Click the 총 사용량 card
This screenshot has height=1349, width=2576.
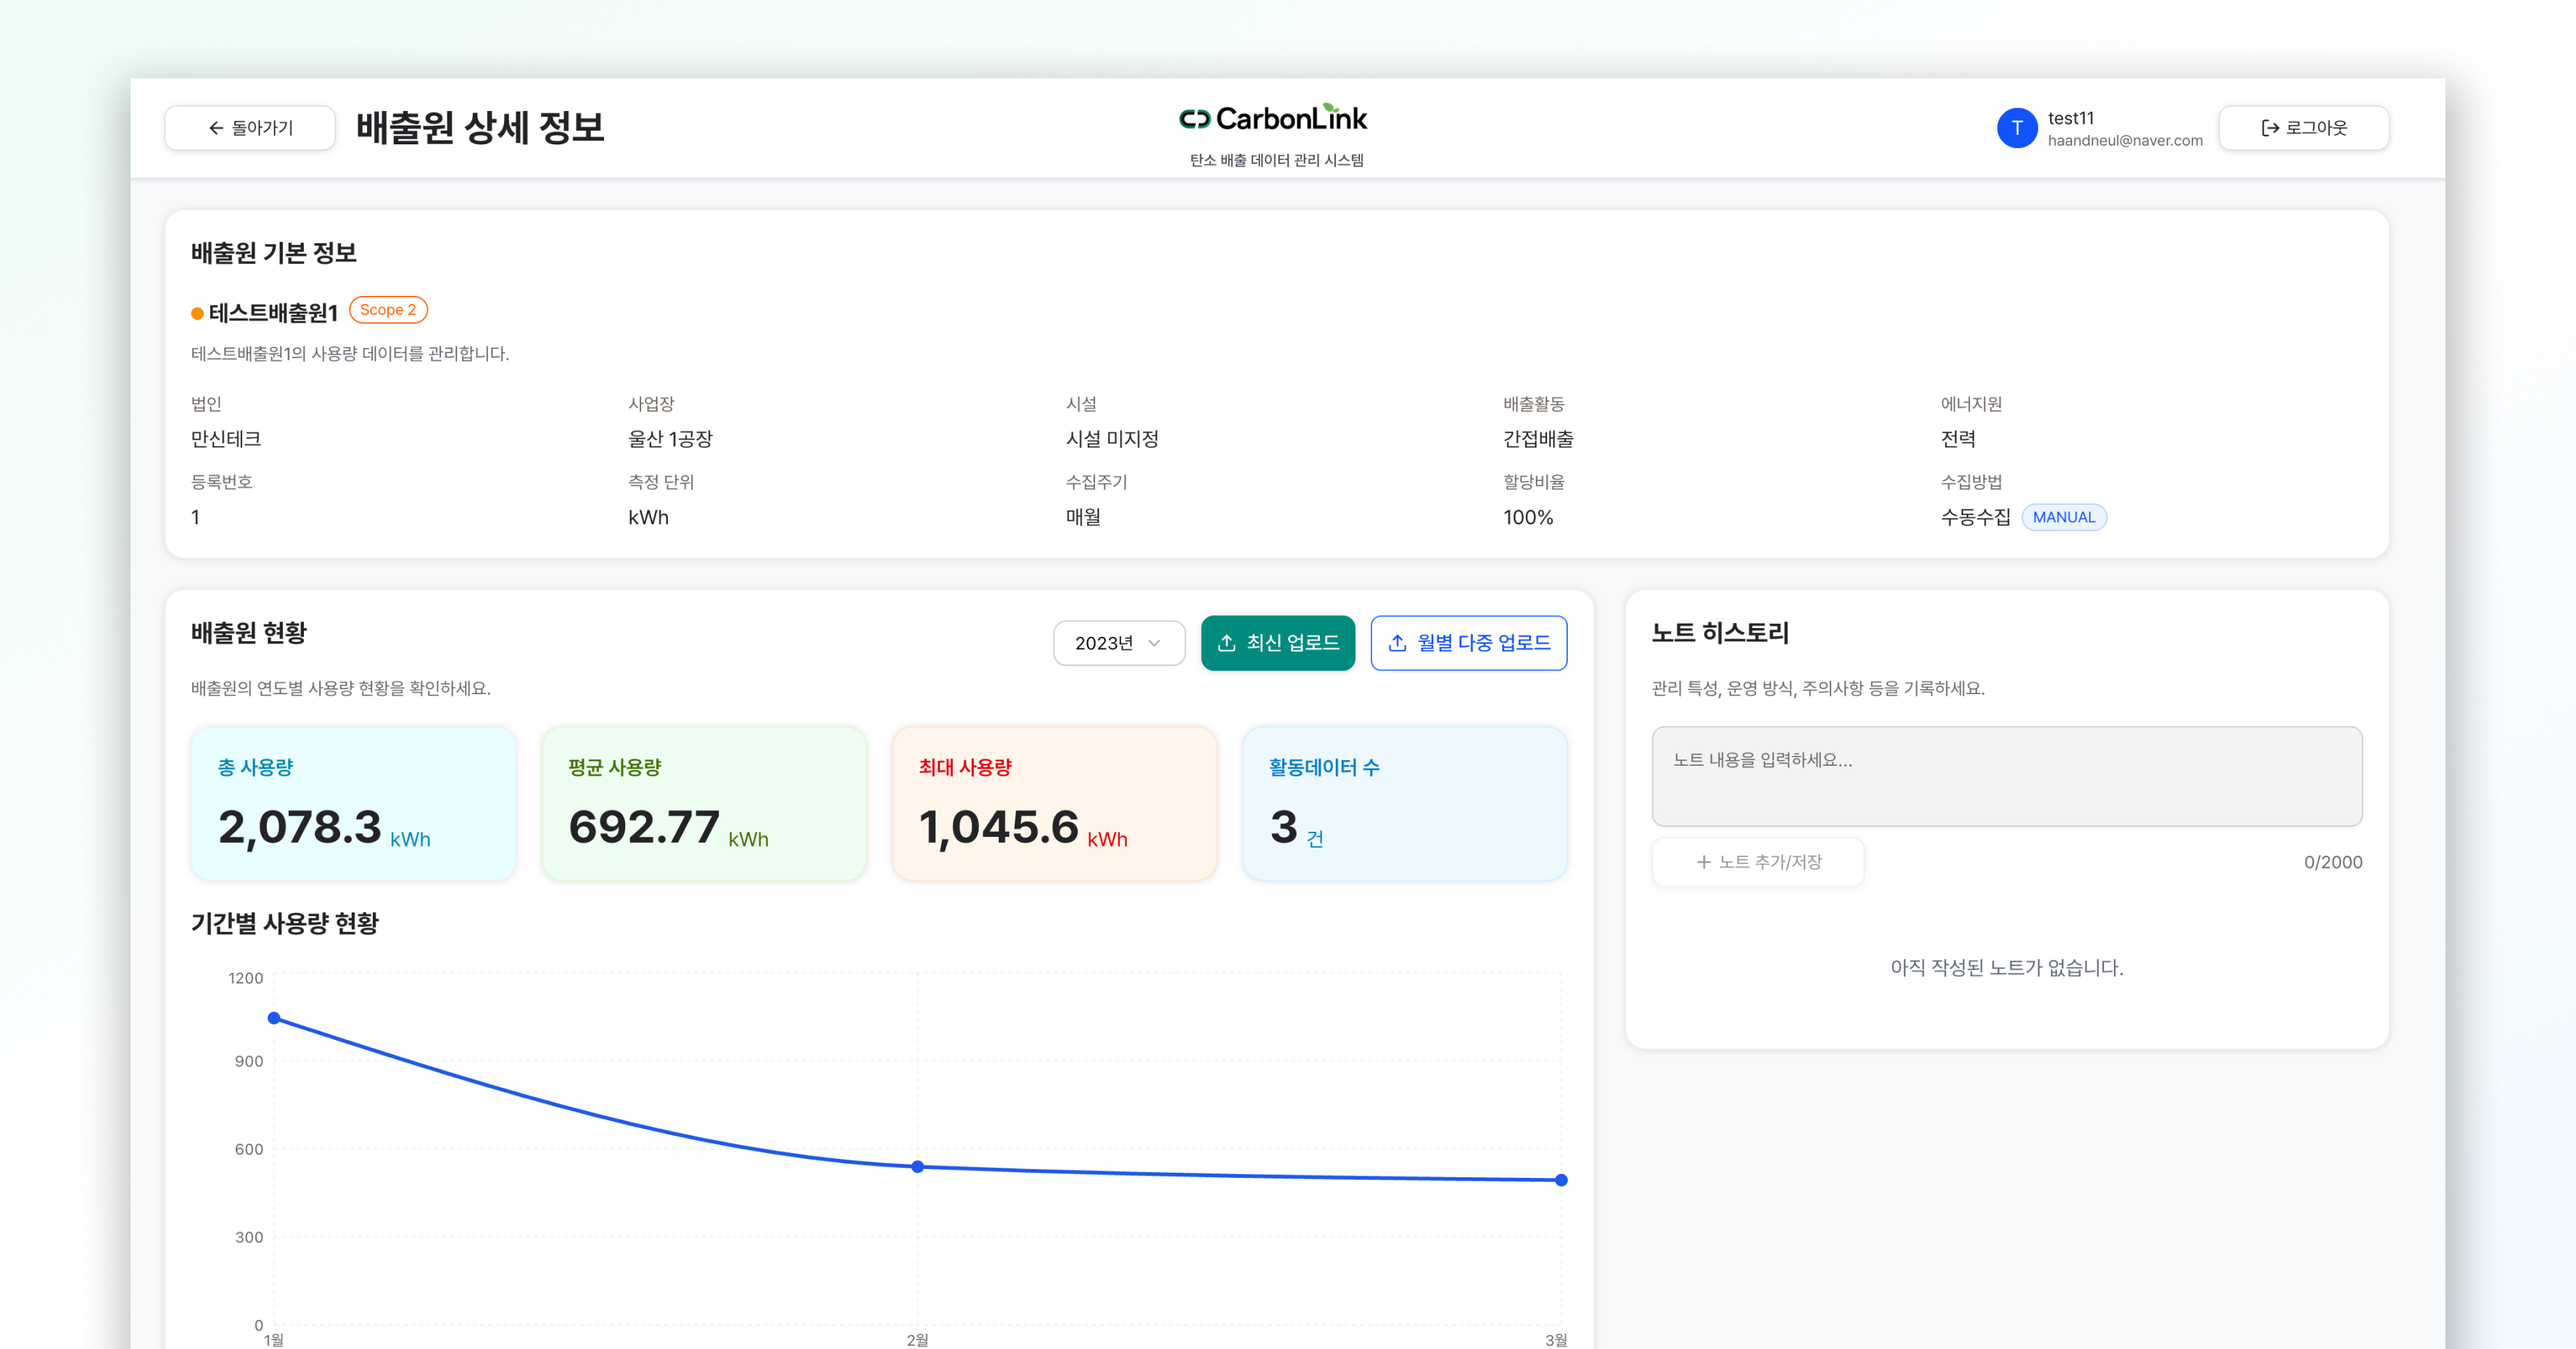(x=353, y=803)
